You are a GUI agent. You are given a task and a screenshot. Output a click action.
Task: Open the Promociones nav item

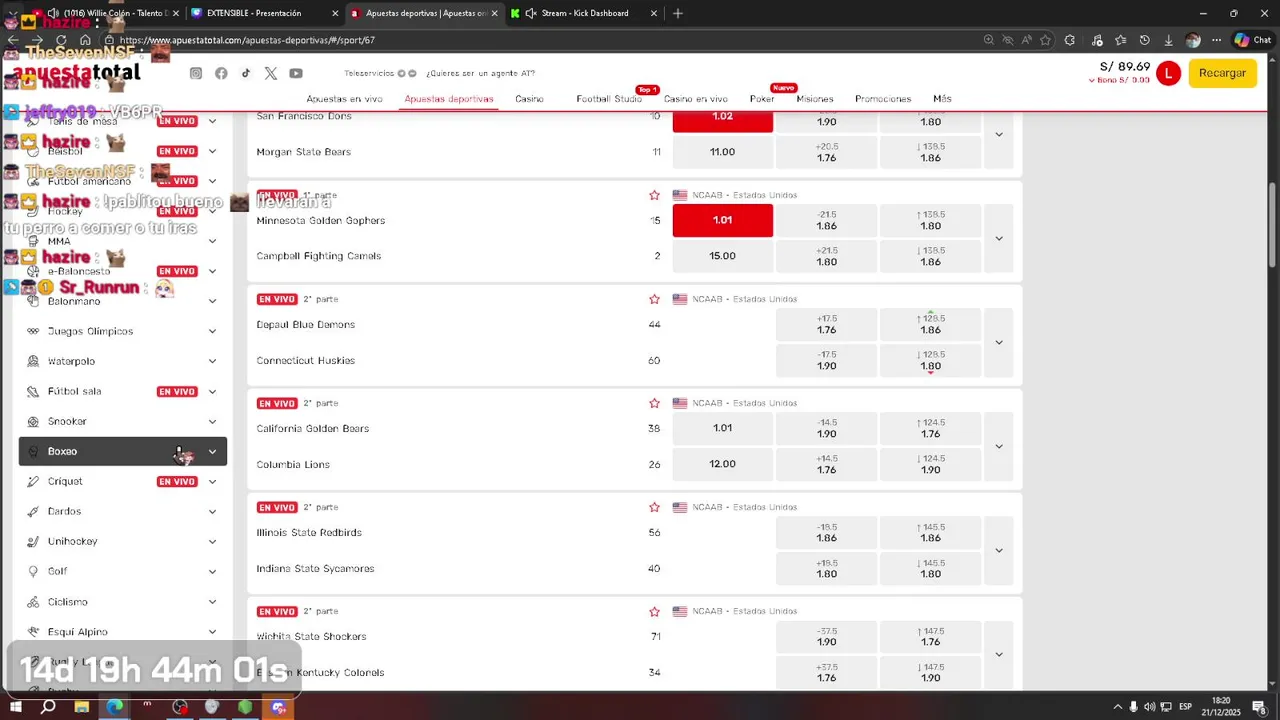point(883,99)
